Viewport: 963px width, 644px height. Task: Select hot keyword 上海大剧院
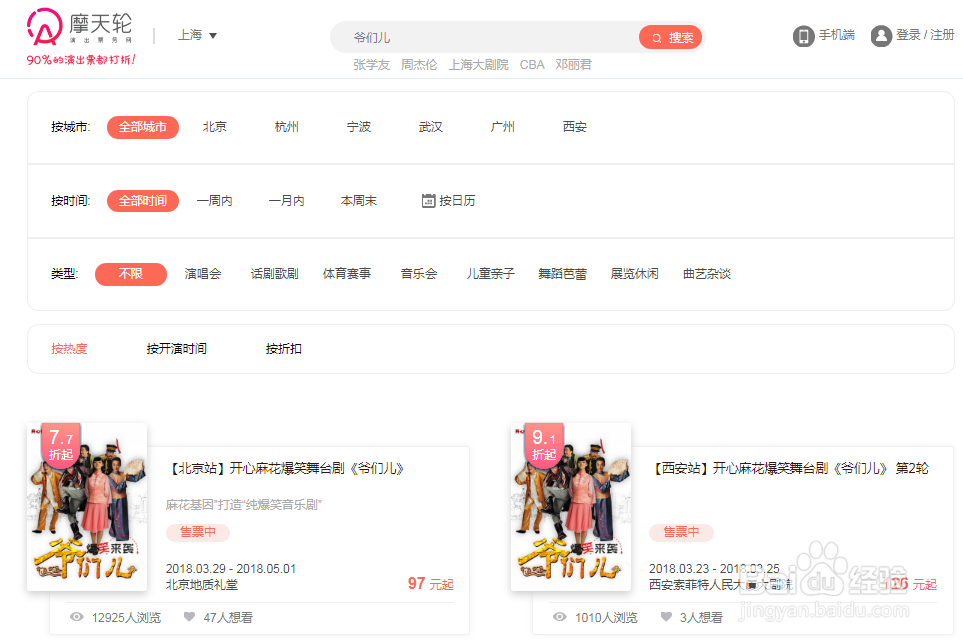click(x=478, y=64)
